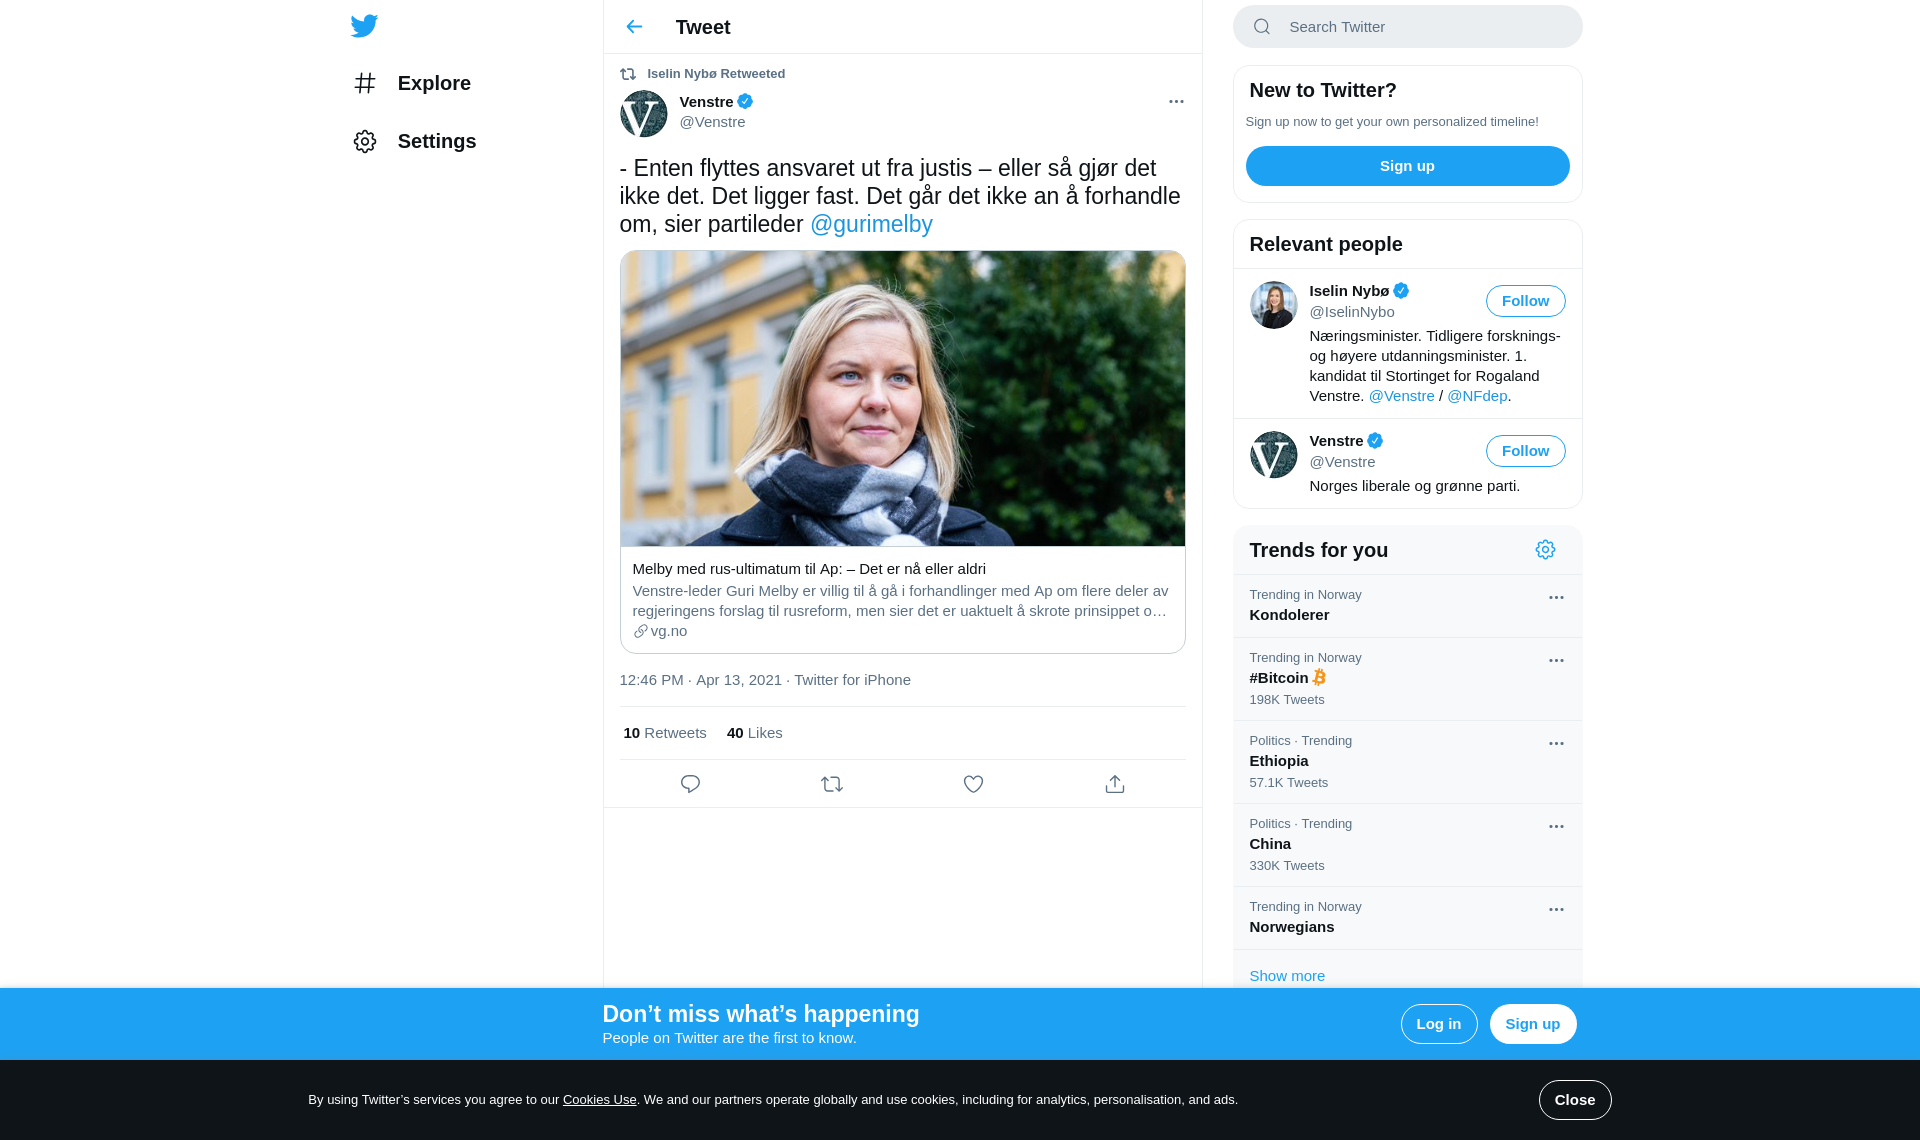Viewport: 1920px width, 1140px height.
Task: Follow Iselin Nybø
Action: coord(1526,301)
